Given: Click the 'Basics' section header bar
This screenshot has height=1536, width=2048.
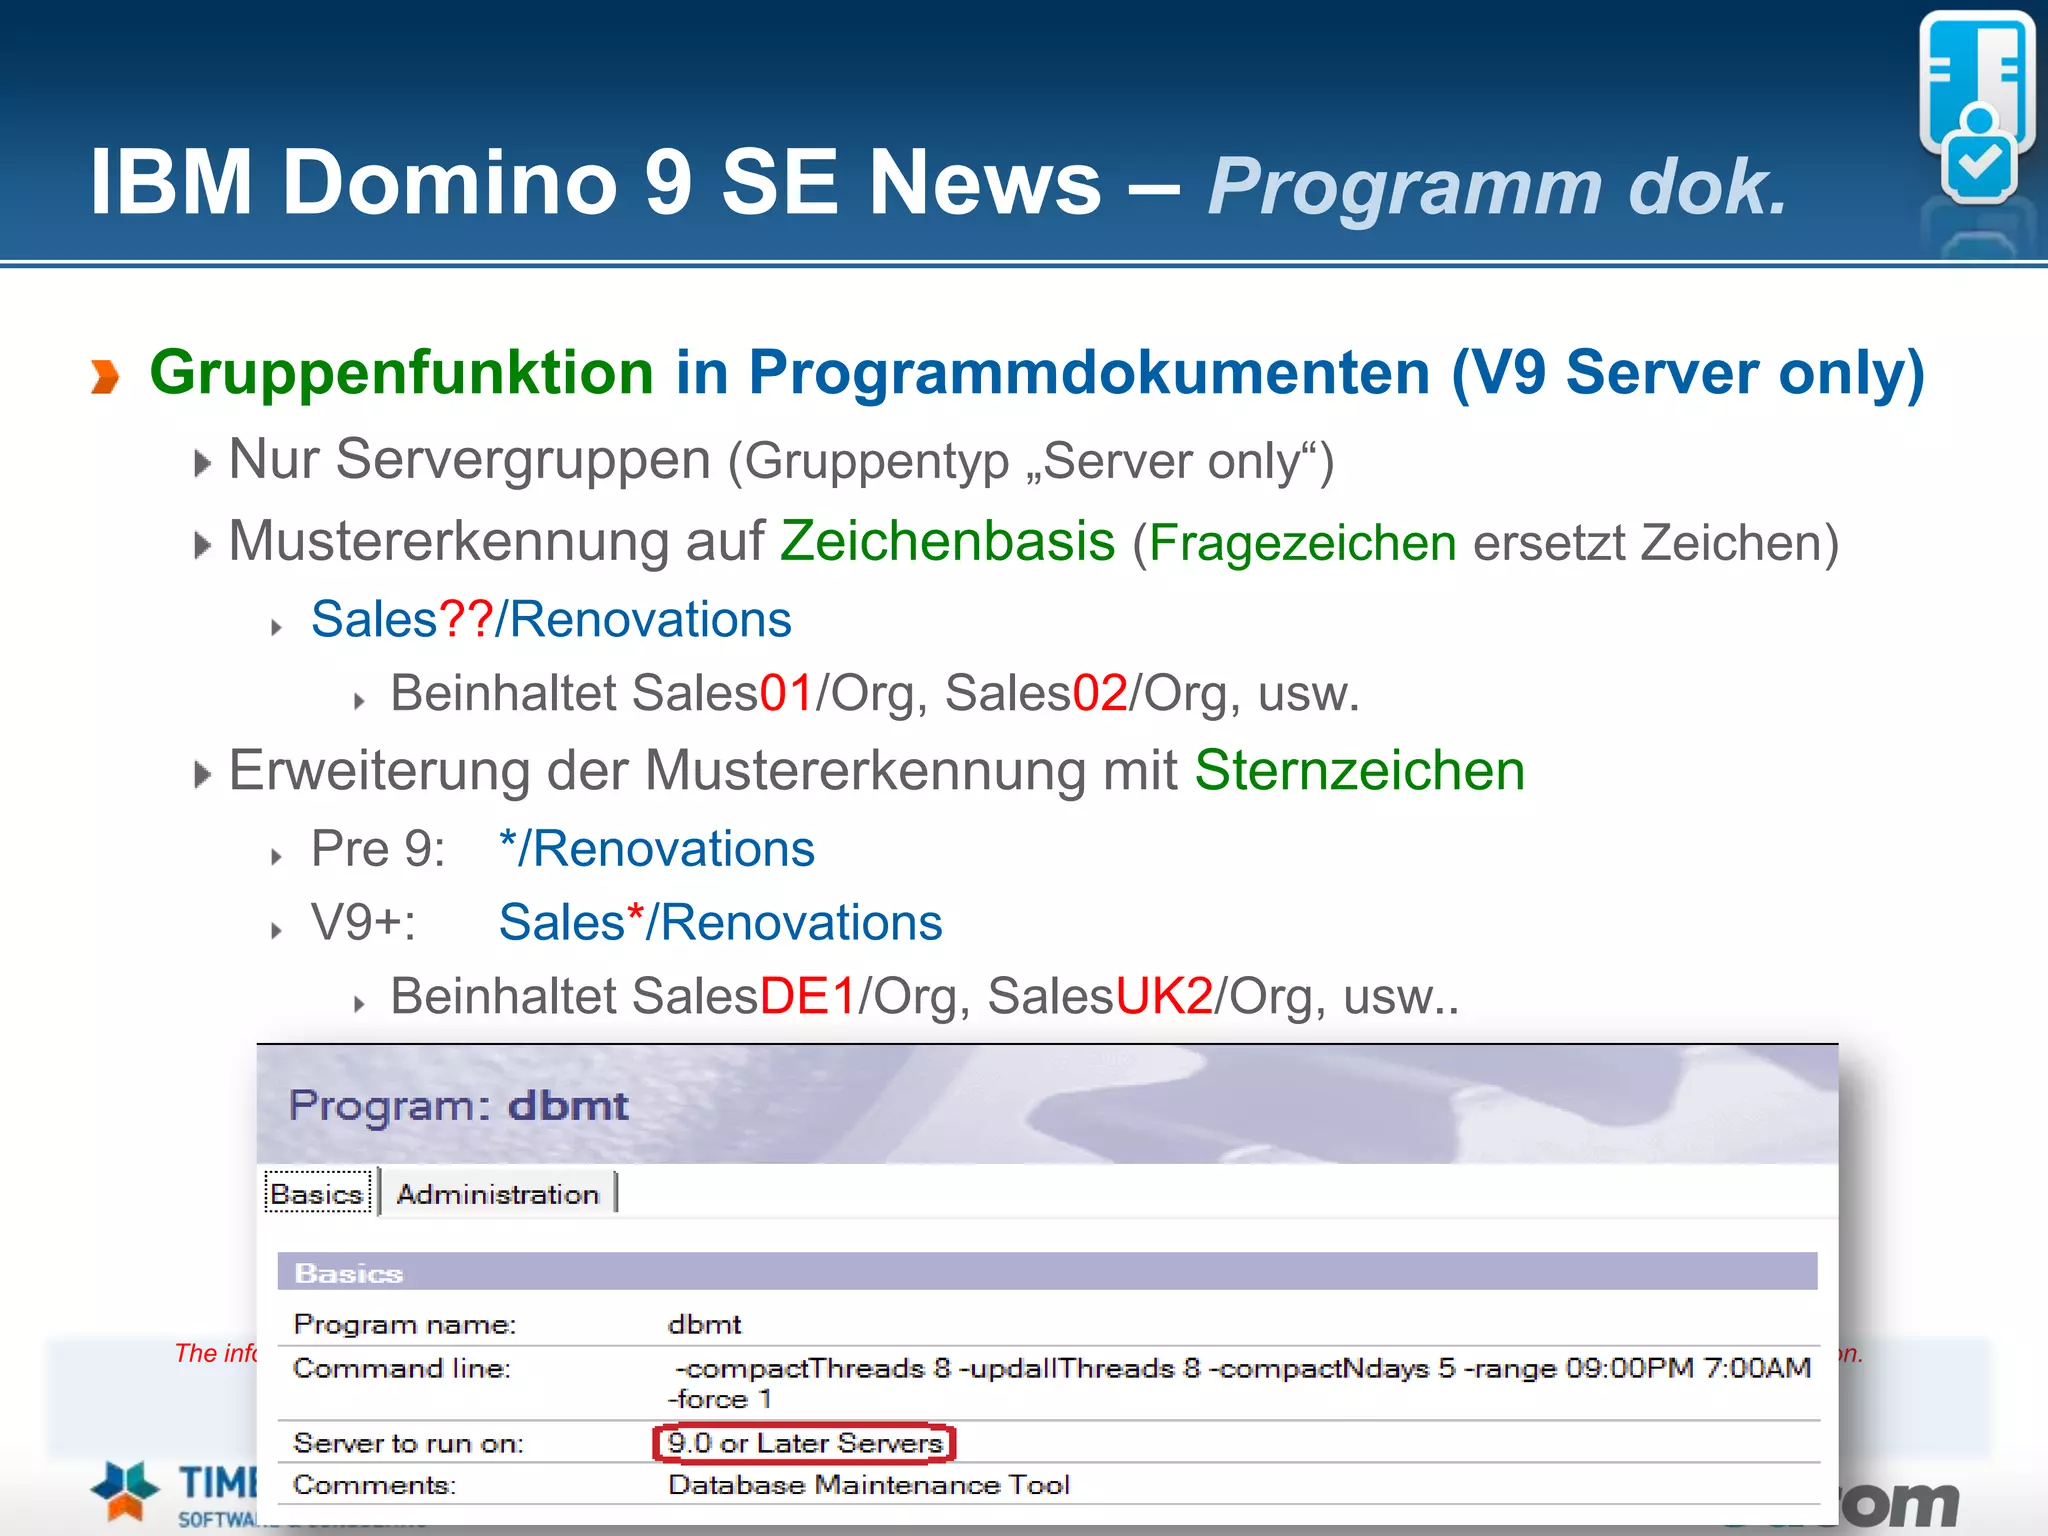Looking at the screenshot, I should (1047, 1272).
